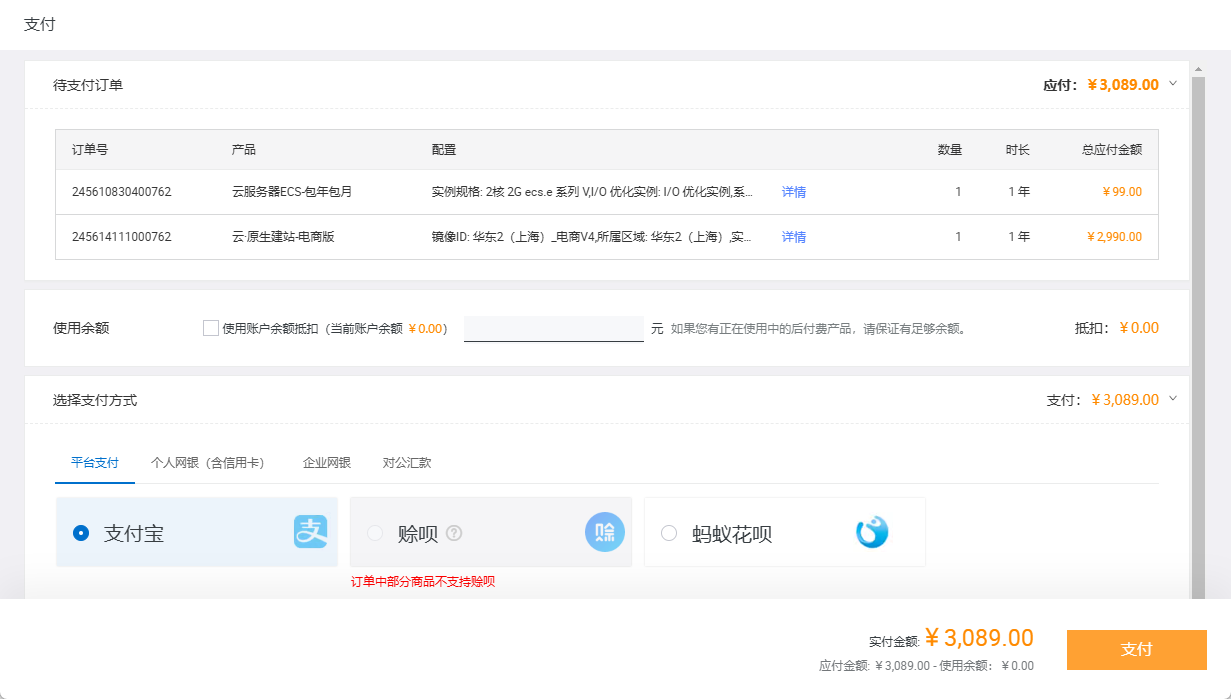Click the balance amount input field

[x=554, y=329]
